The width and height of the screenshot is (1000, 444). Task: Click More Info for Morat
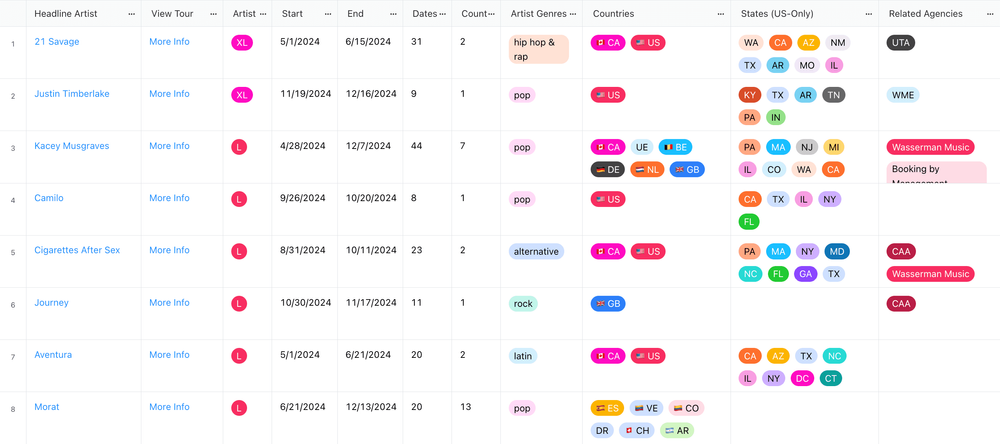point(169,407)
